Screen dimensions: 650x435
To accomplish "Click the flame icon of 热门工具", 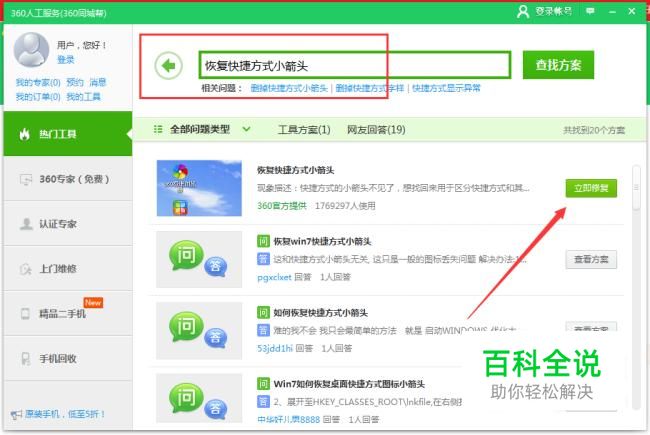I will [25, 134].
